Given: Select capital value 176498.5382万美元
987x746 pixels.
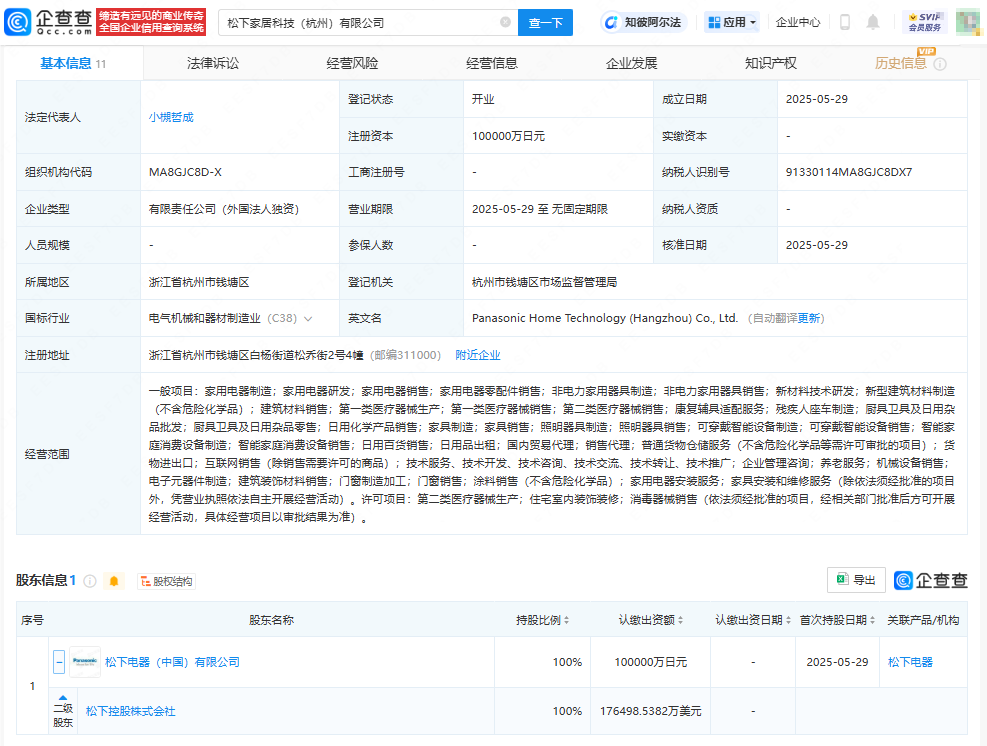Looking at the screenshot, I should pyautogui.click(x=650, y=711).
